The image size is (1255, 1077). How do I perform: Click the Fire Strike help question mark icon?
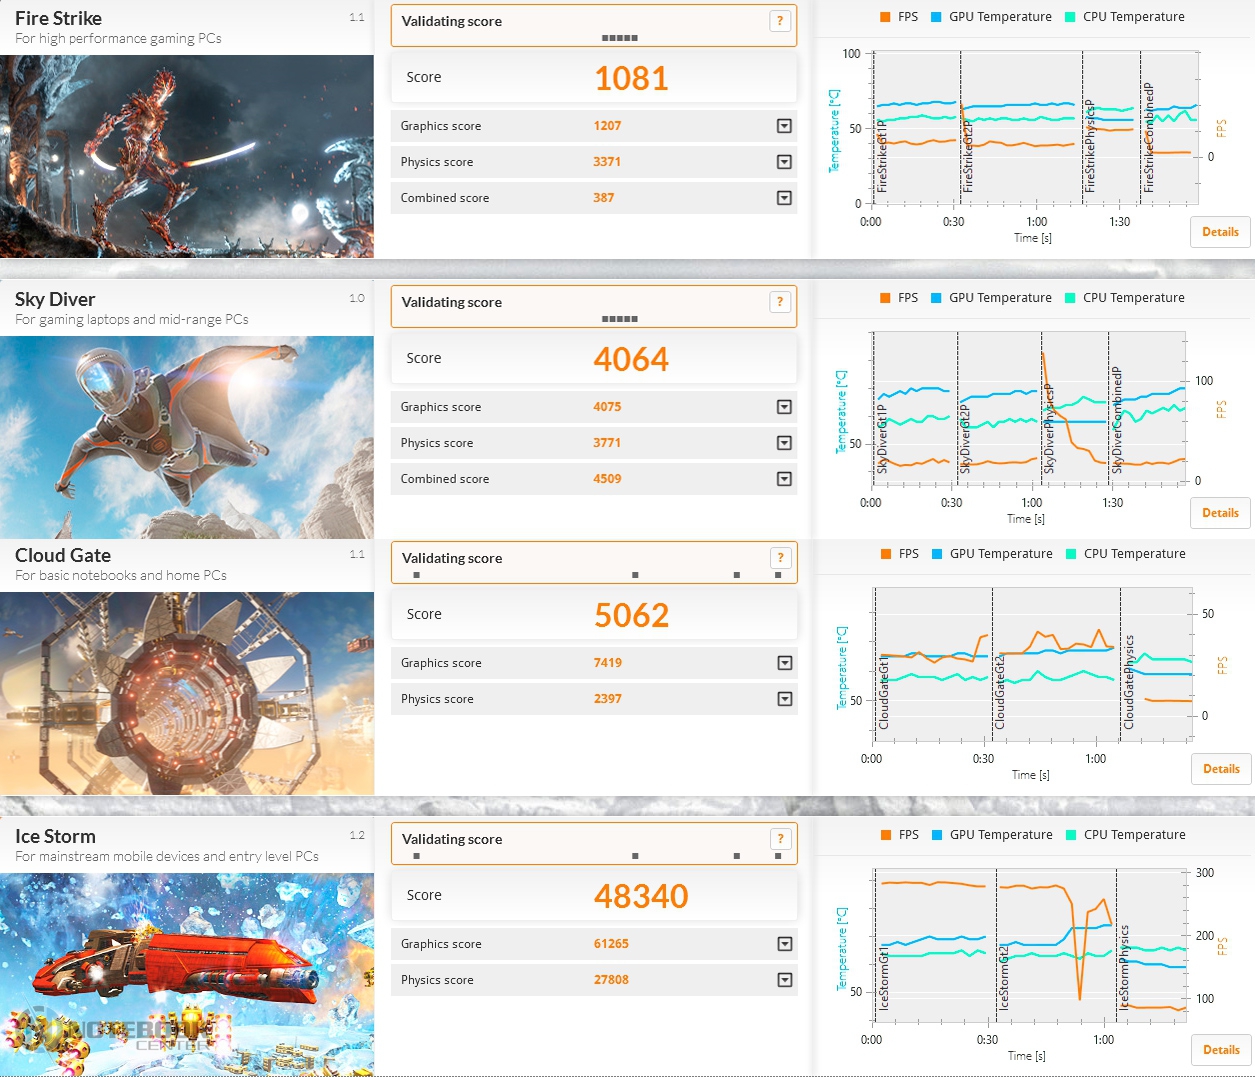point(780,21)
